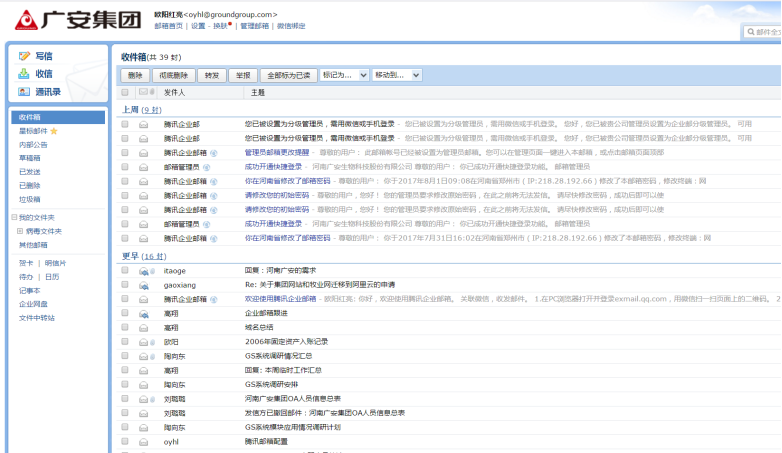Screen dimensions: 782x453
Task: Tick the checkbox for 域名总结 mail
Action: pos(125,327)
